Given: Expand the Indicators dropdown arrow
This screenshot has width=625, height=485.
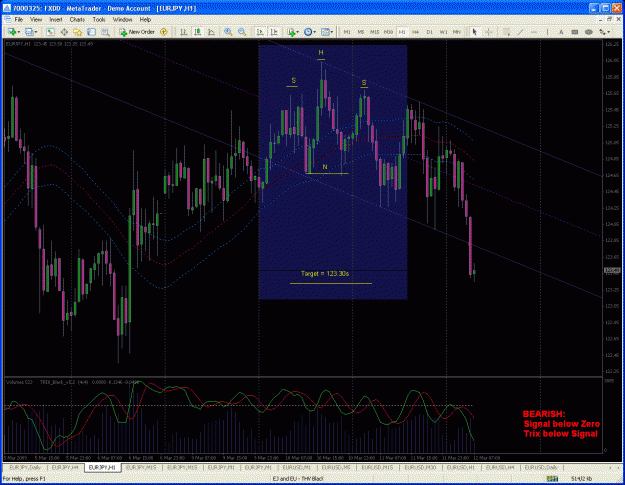Looking at the screenshot, I should (x=297, y=32).
